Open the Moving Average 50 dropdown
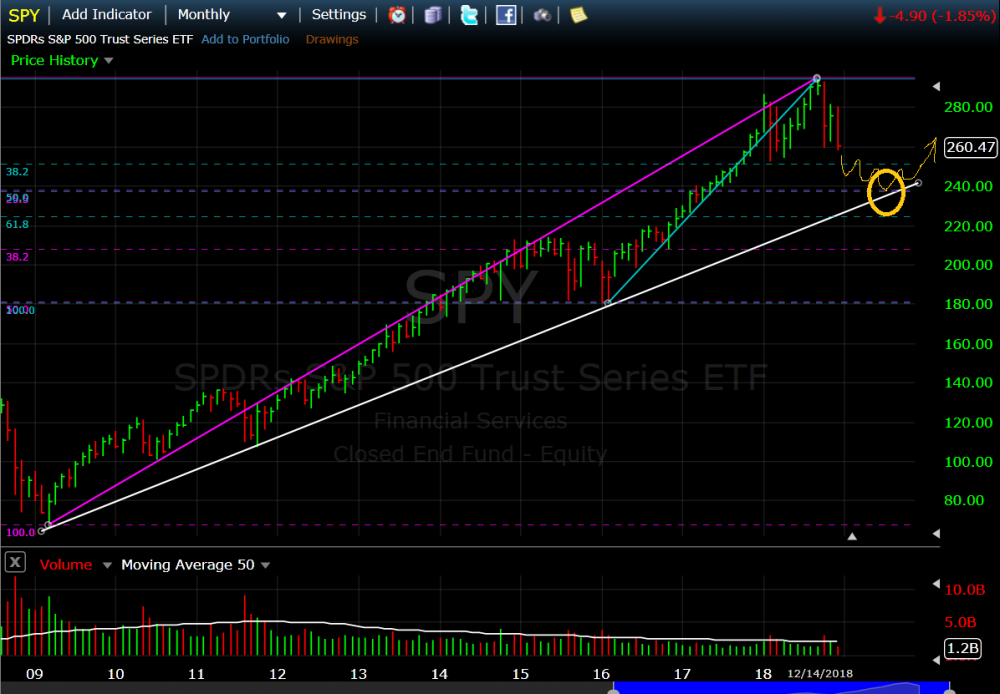Viewport: 1000px width, 694px height. pos(265,565)
